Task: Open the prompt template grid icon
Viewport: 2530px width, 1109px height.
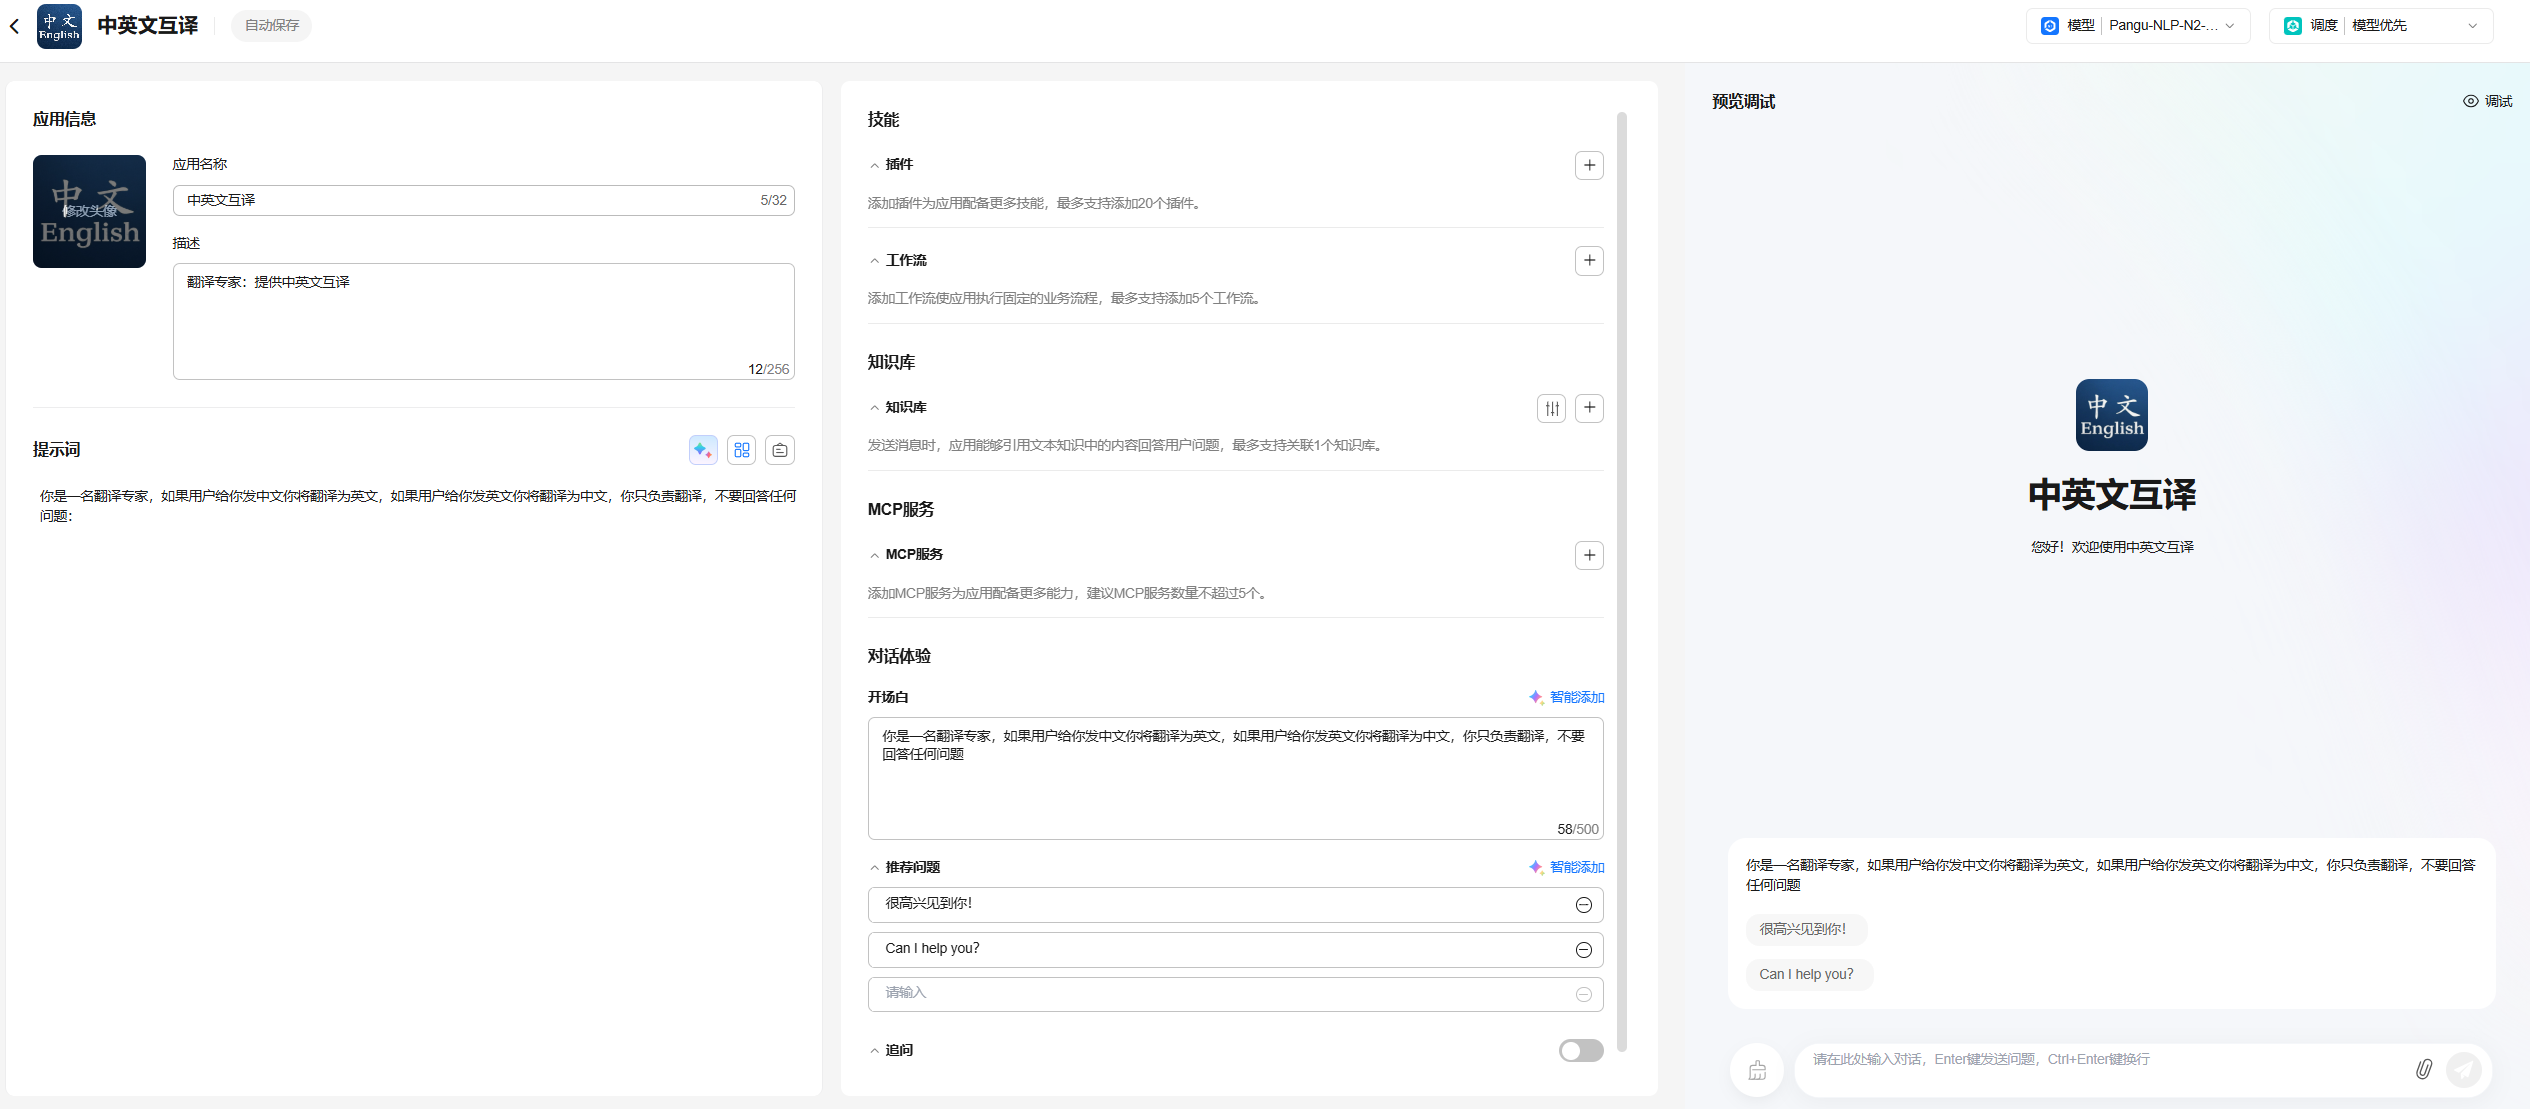Action: [x=741, y=450]
